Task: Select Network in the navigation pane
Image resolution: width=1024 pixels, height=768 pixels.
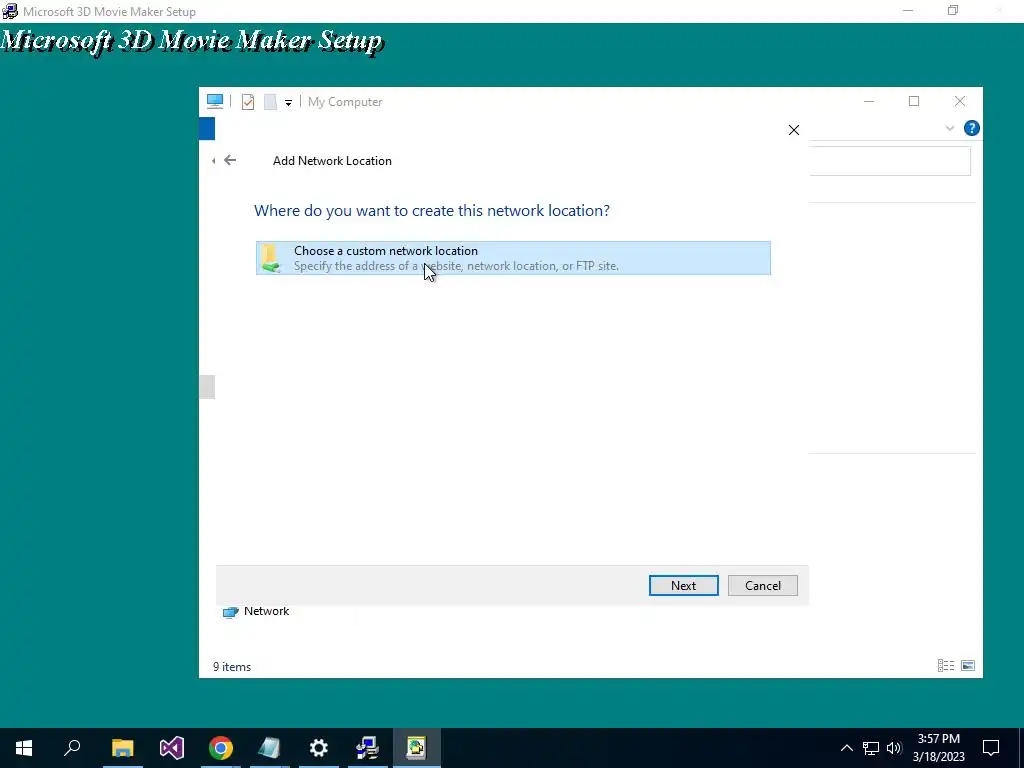Action: 256,611
